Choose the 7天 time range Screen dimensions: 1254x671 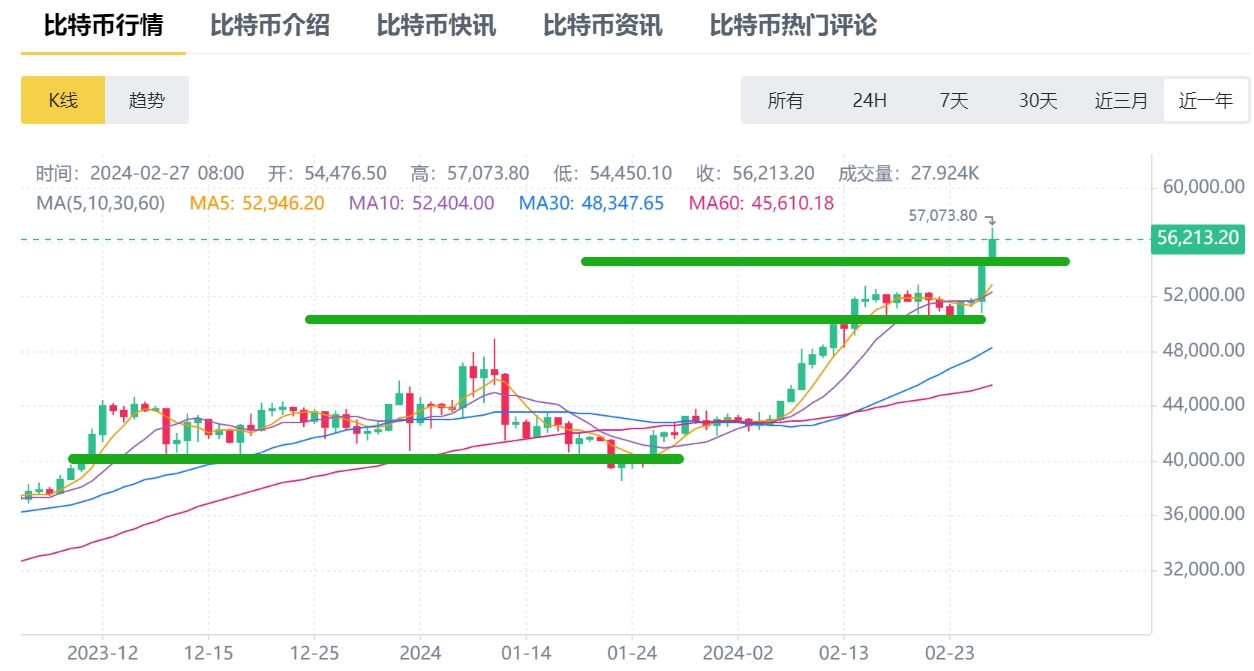(x=954, y=100)
